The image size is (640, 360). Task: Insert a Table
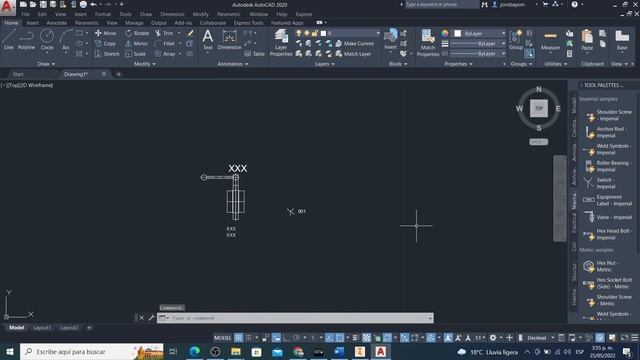click(254, 54)
